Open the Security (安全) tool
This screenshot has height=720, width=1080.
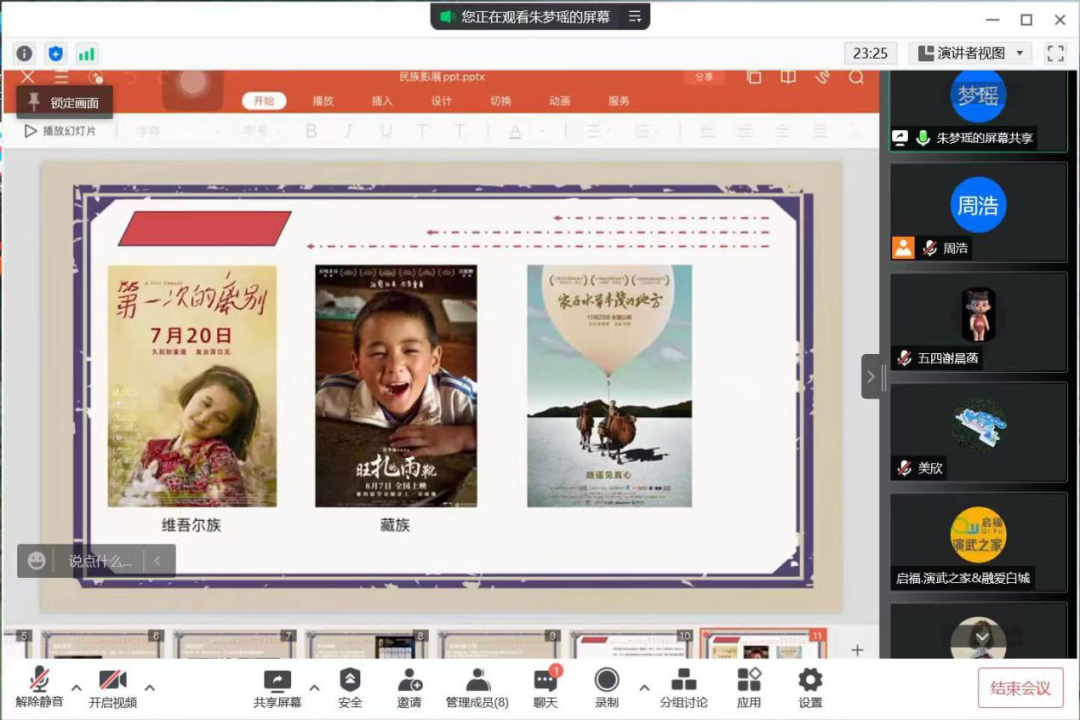click(350, 688)
